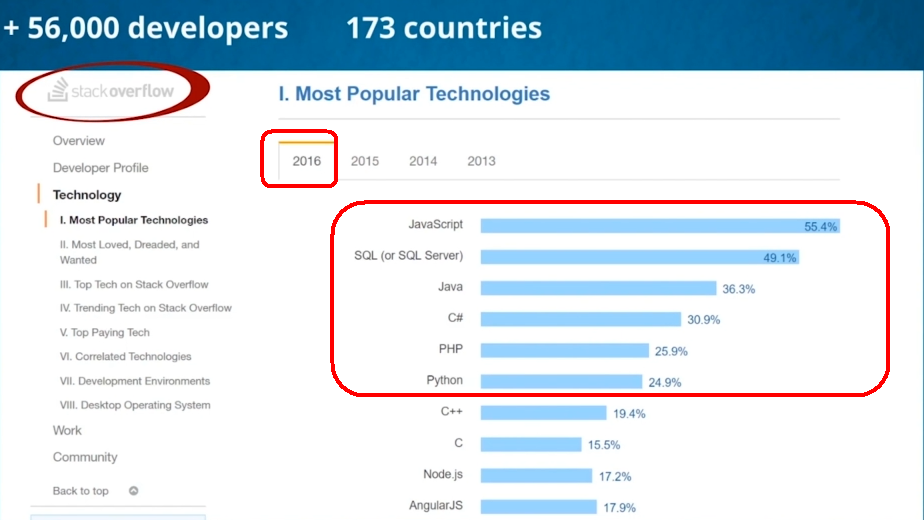Click the C++ bar in chart
Viewport: 924px width, 520px height.
coord(543,413)
